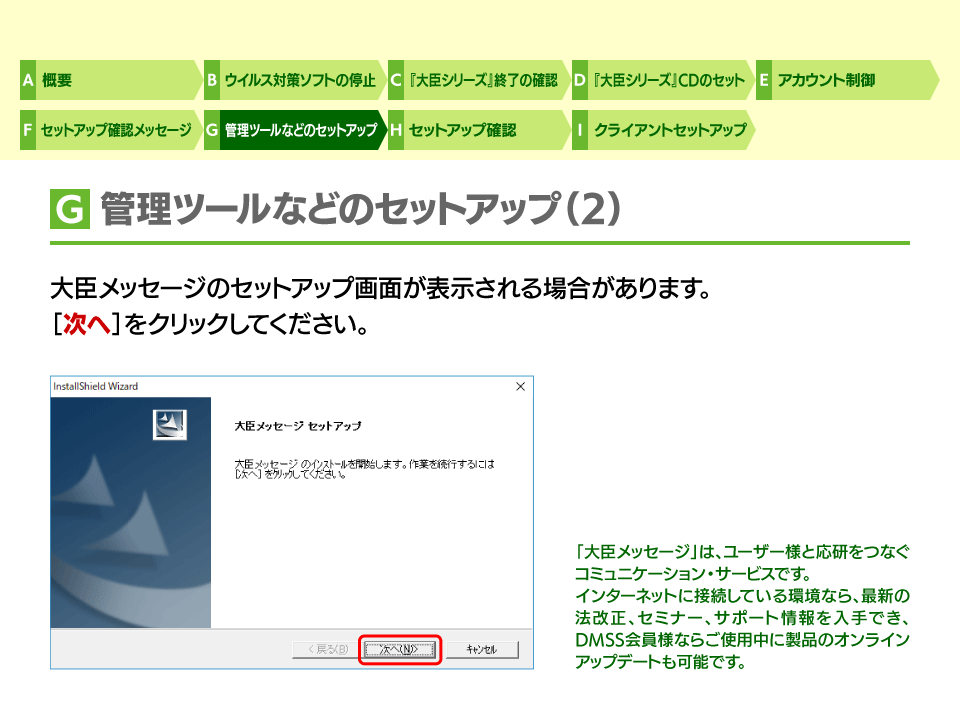Go to step B ウイルス対策ソフトの停止

point(294,80)
